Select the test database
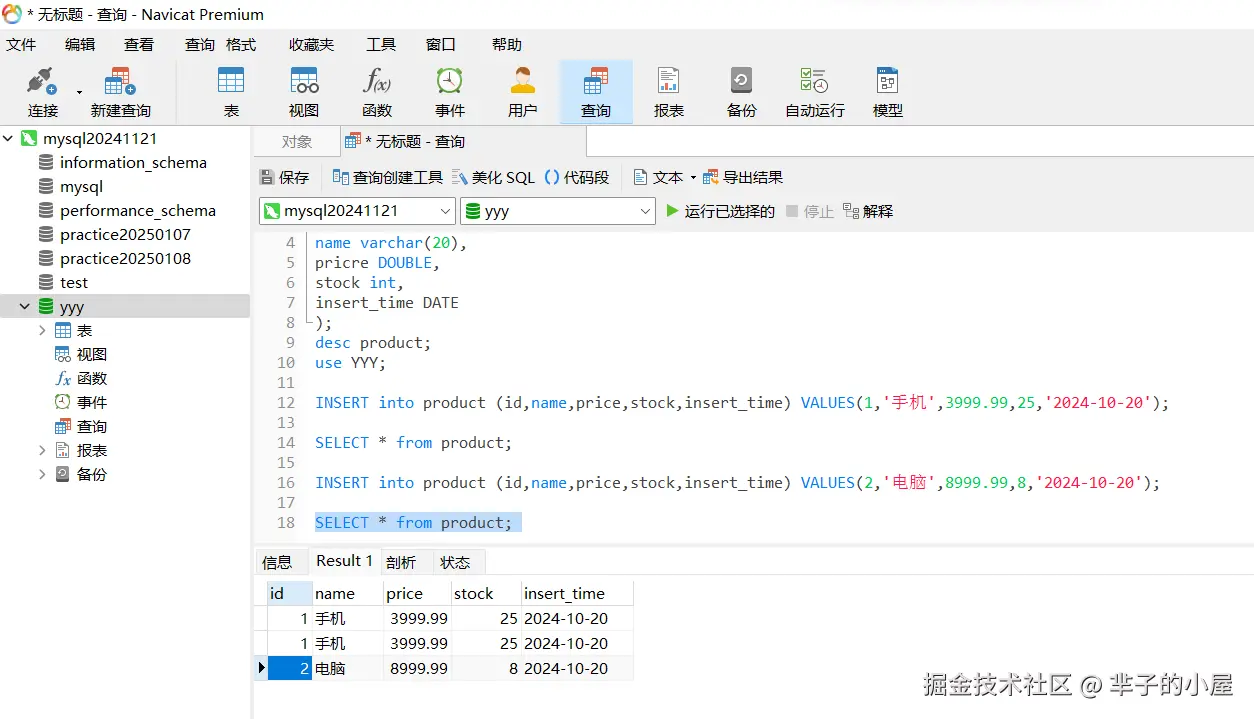 click(x=73, y=282)
